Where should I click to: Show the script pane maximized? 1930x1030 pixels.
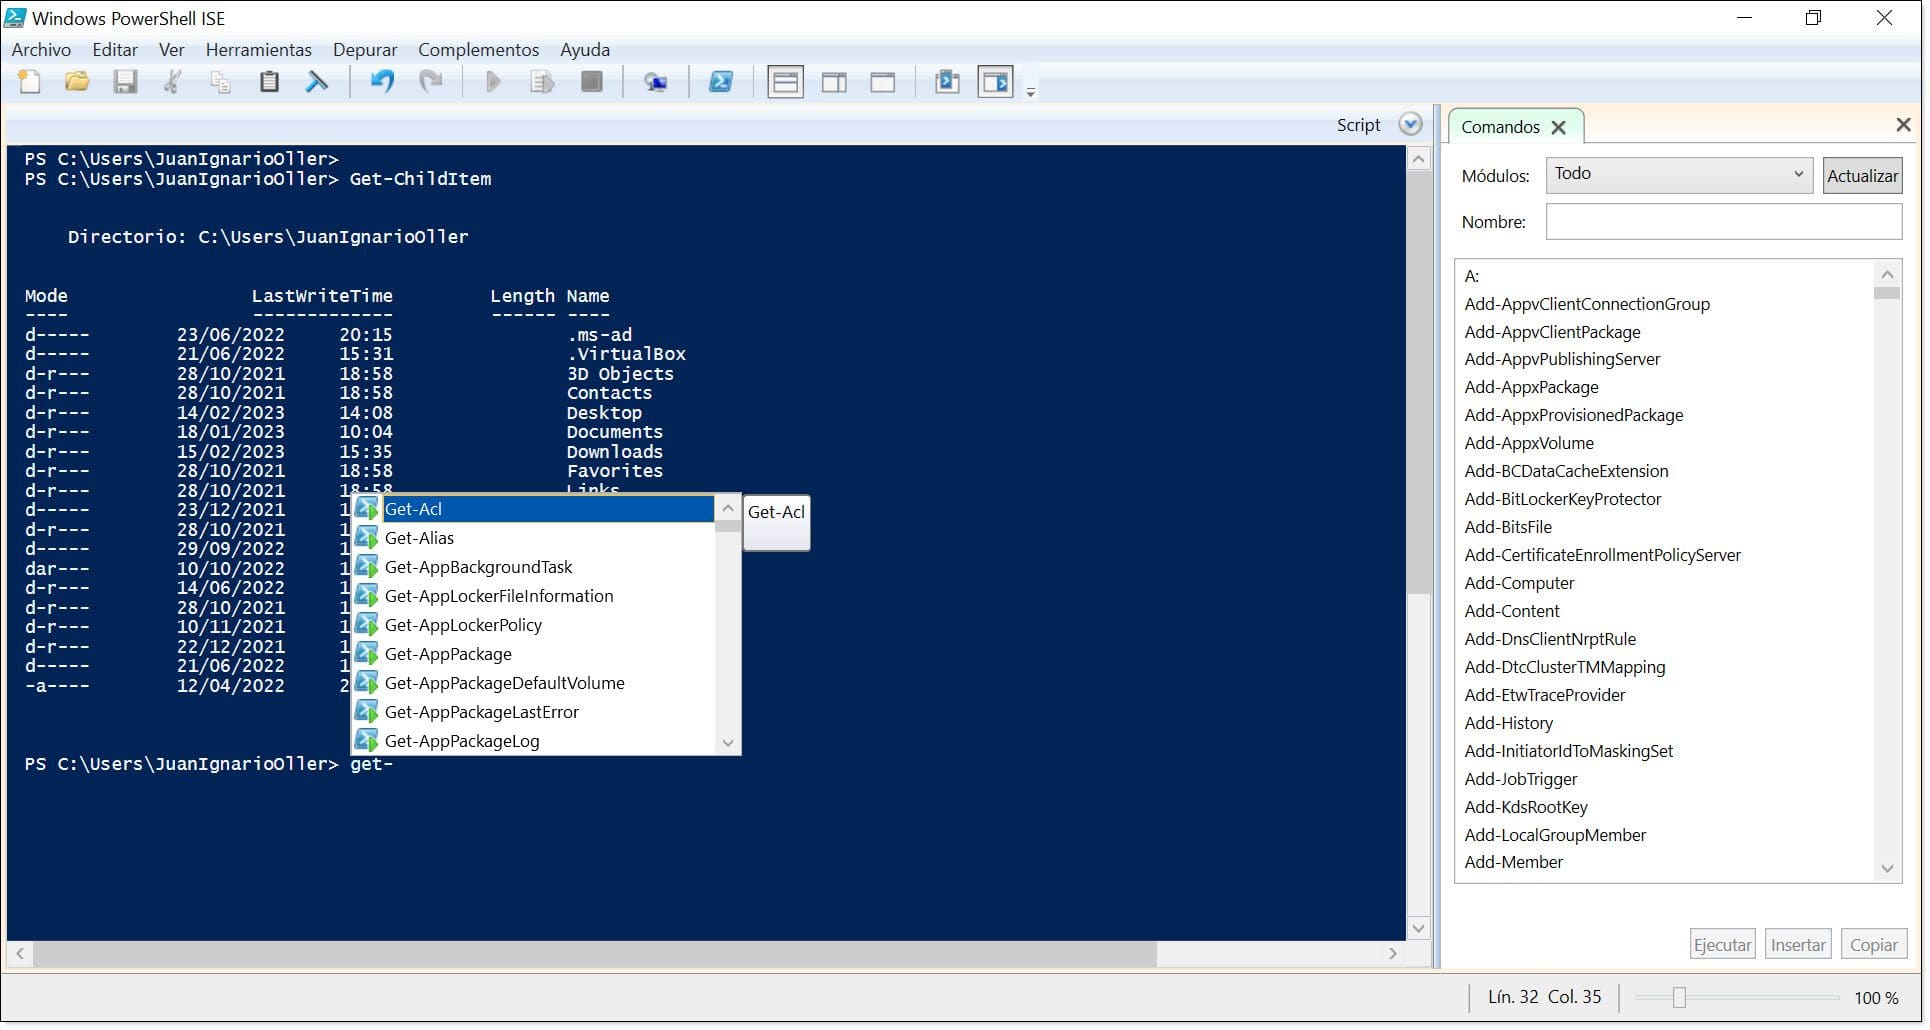tap(883, 82)
